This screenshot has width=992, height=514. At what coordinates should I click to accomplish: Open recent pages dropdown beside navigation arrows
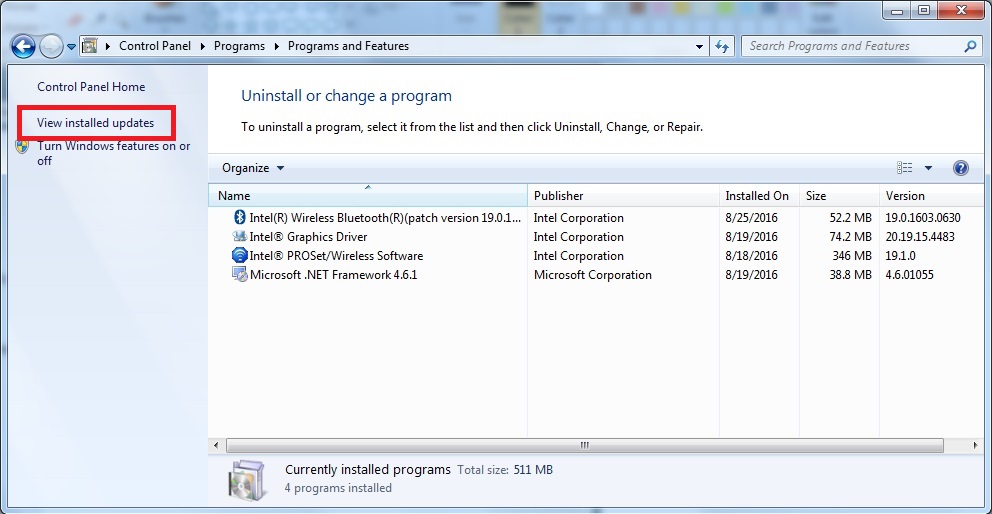(x=71, y=47)
